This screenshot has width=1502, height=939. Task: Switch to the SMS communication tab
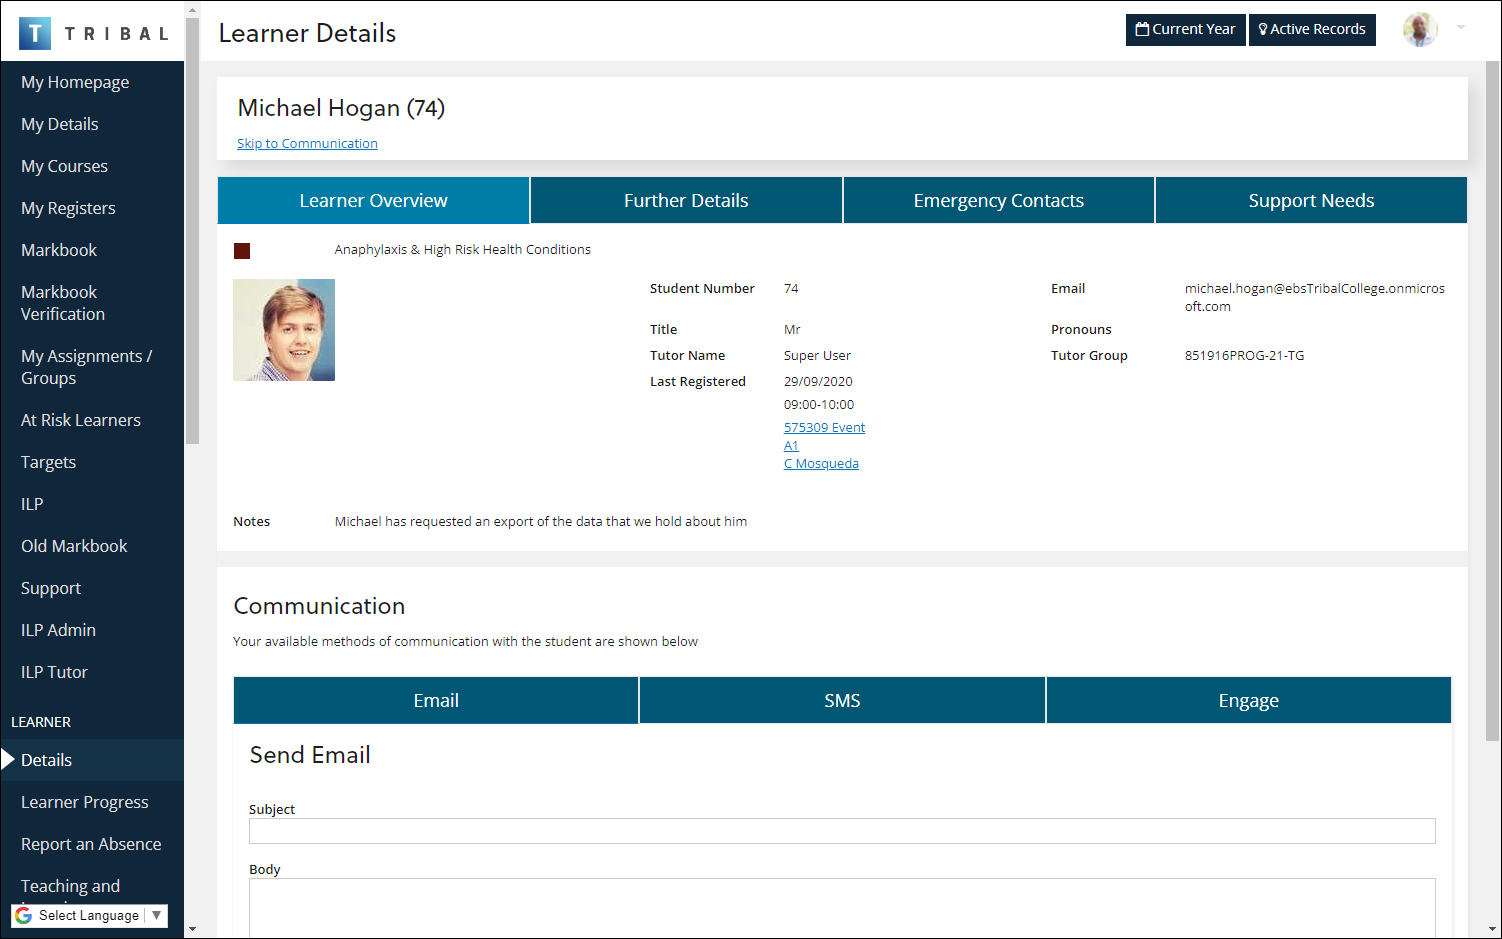click(x=842, y=700)
